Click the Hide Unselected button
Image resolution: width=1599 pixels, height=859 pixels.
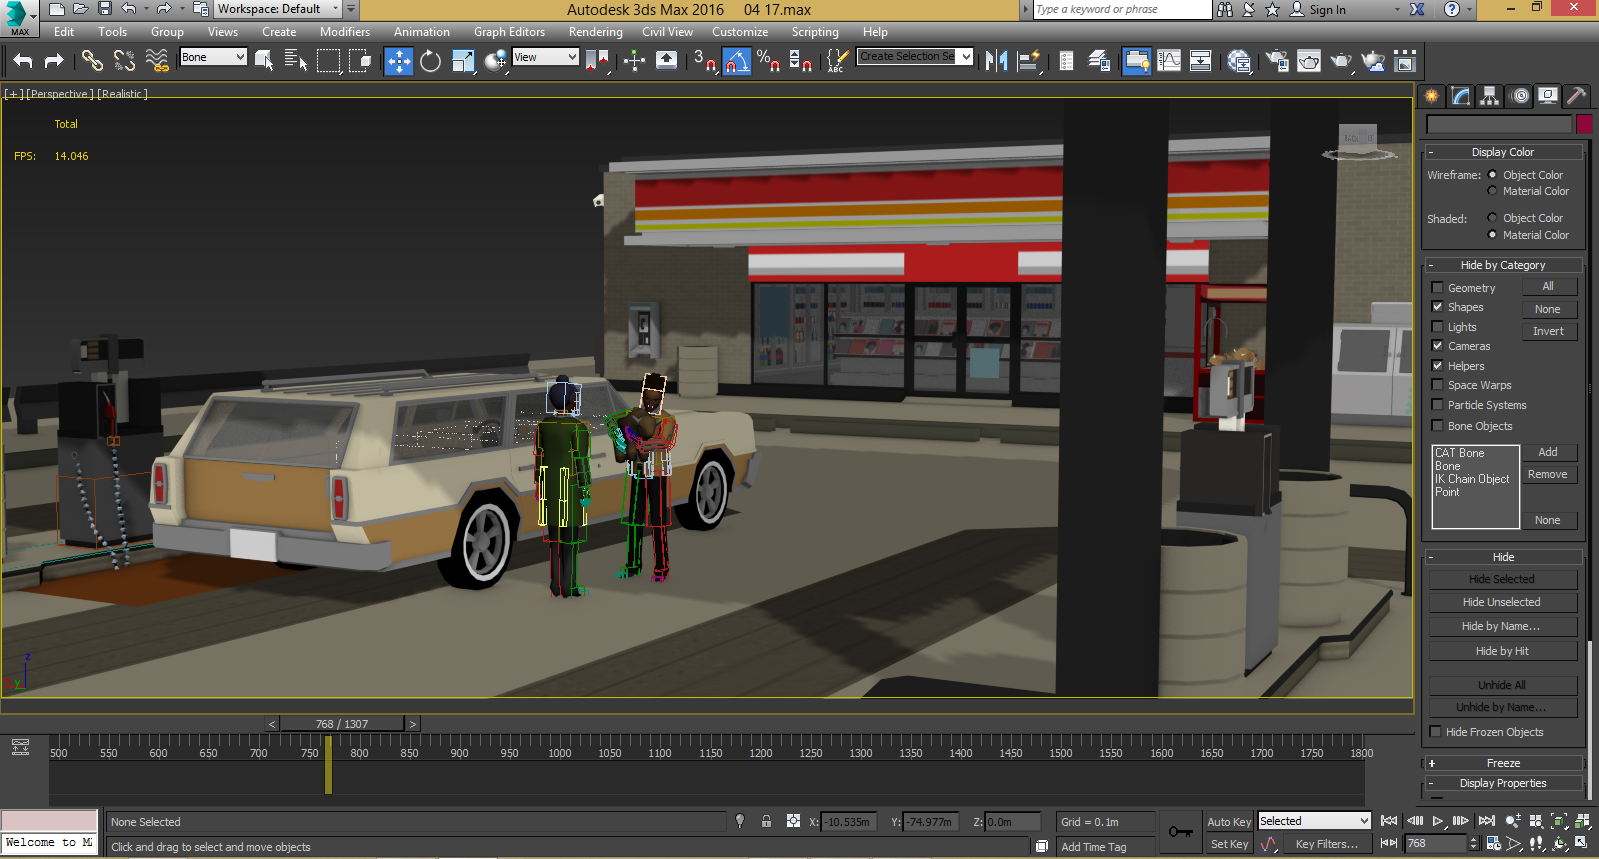[1501, 602]
